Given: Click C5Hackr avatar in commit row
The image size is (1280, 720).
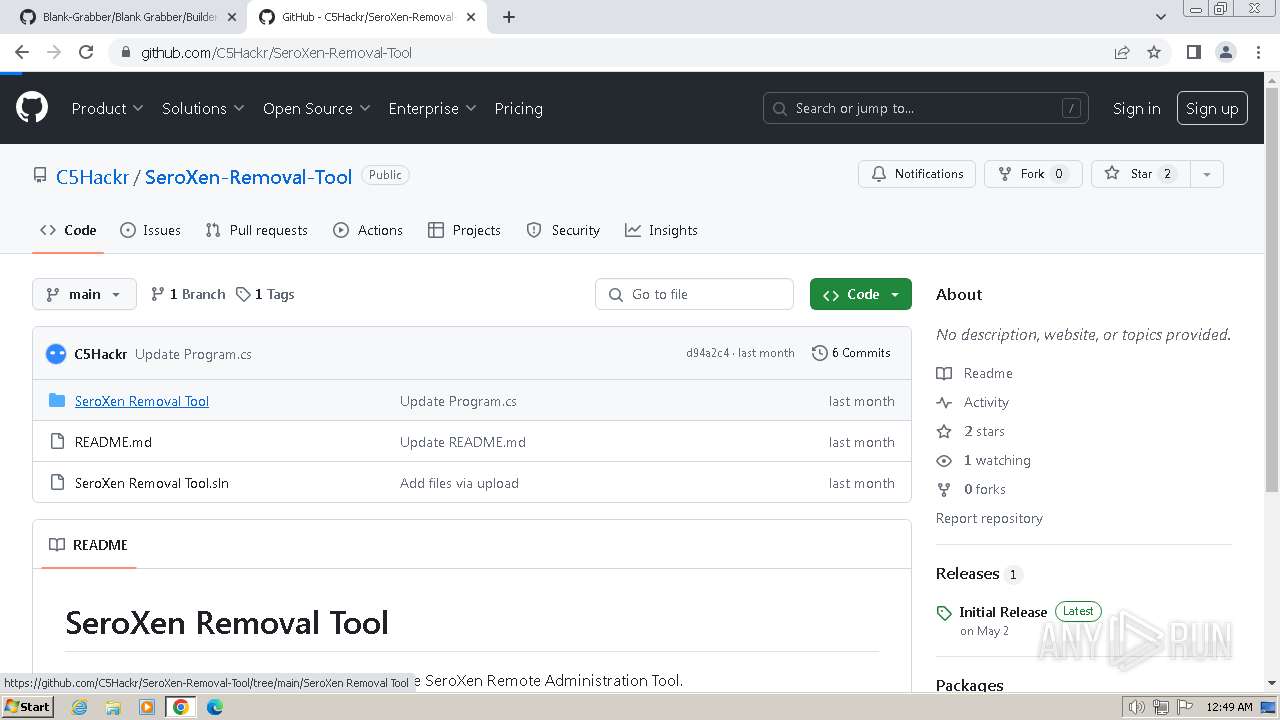Looking at the screenshot, I should (x=56, y=353).
